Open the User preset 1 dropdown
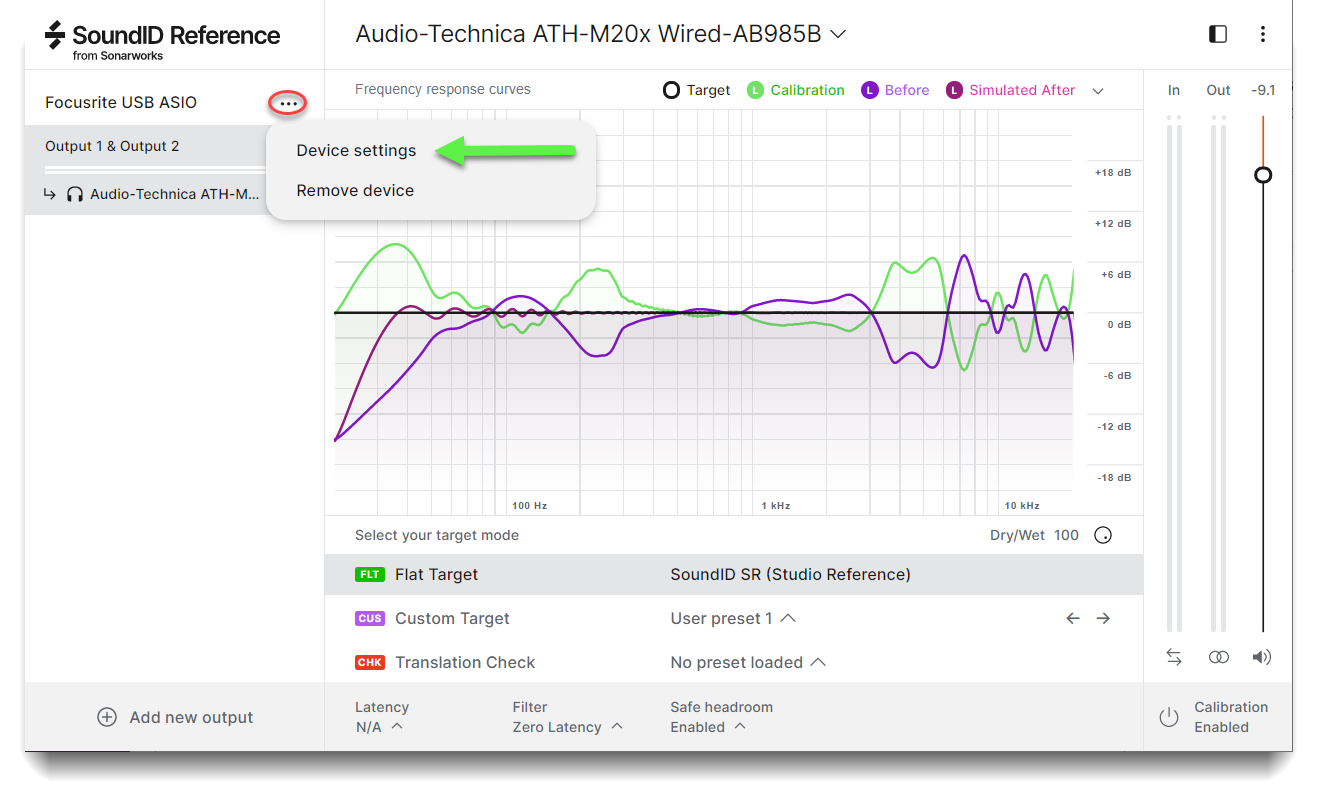 click(x=733, y=619)
